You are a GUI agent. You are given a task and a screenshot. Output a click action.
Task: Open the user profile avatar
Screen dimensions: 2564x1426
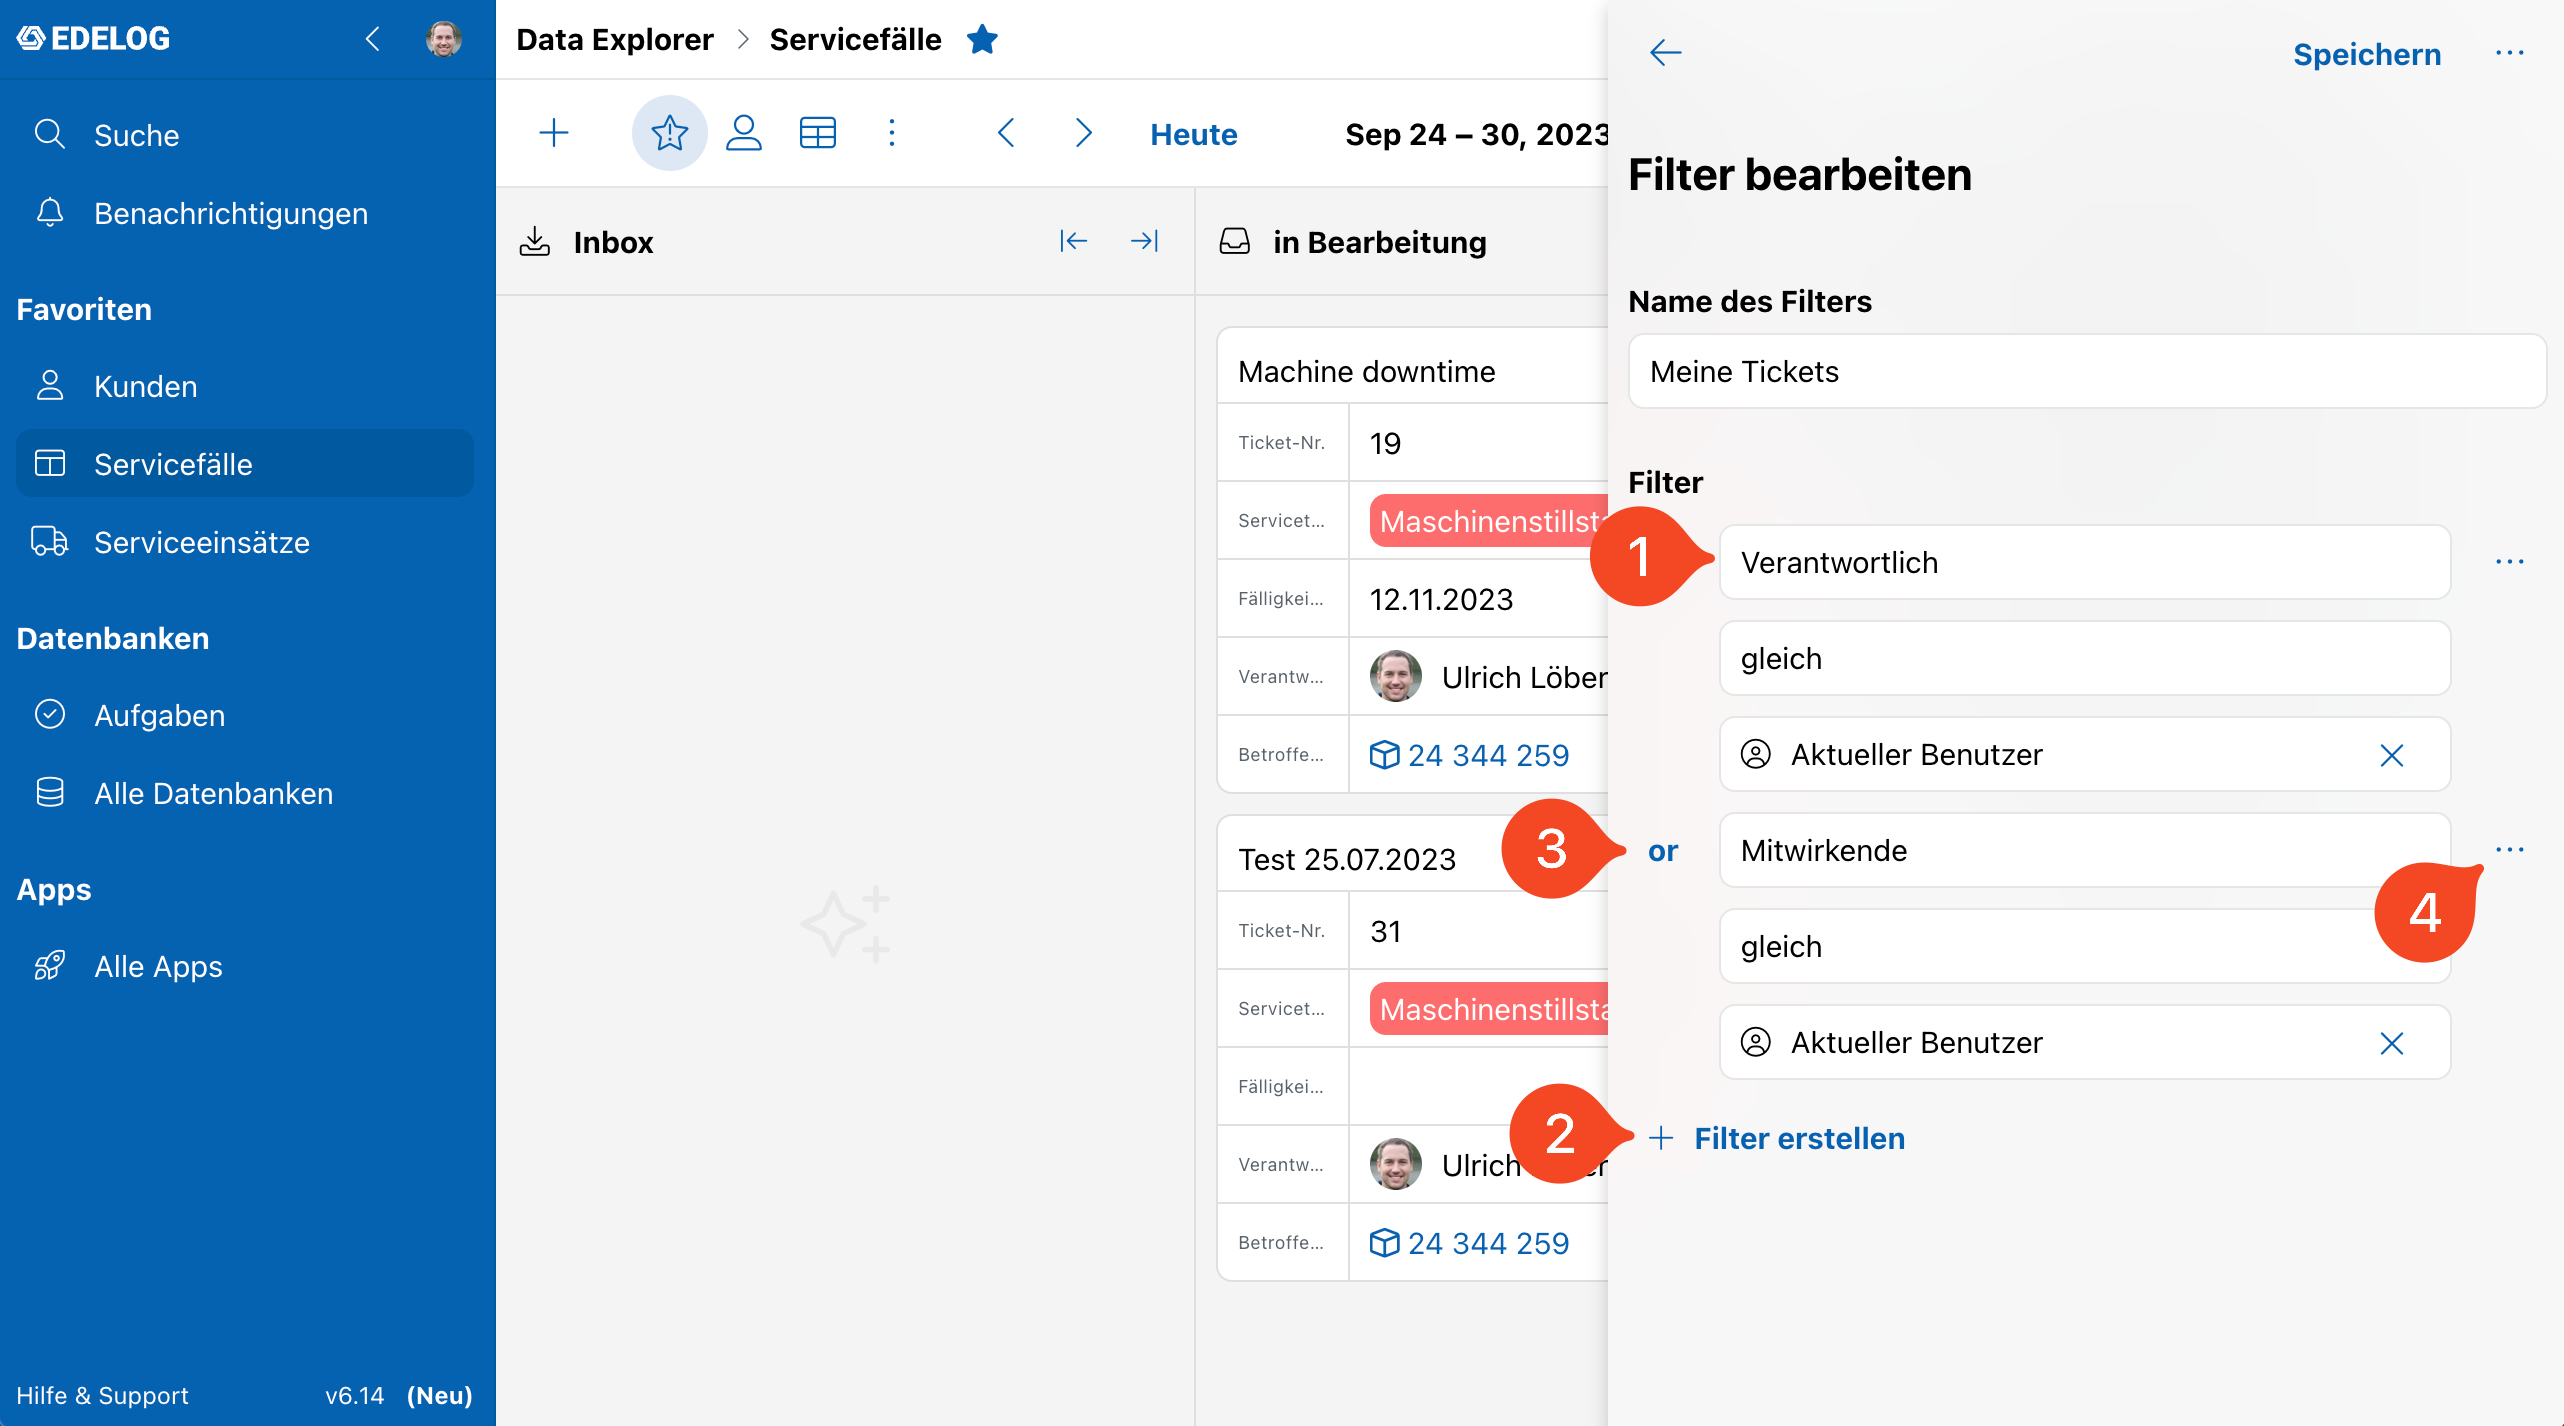click(x=443, y=39)
